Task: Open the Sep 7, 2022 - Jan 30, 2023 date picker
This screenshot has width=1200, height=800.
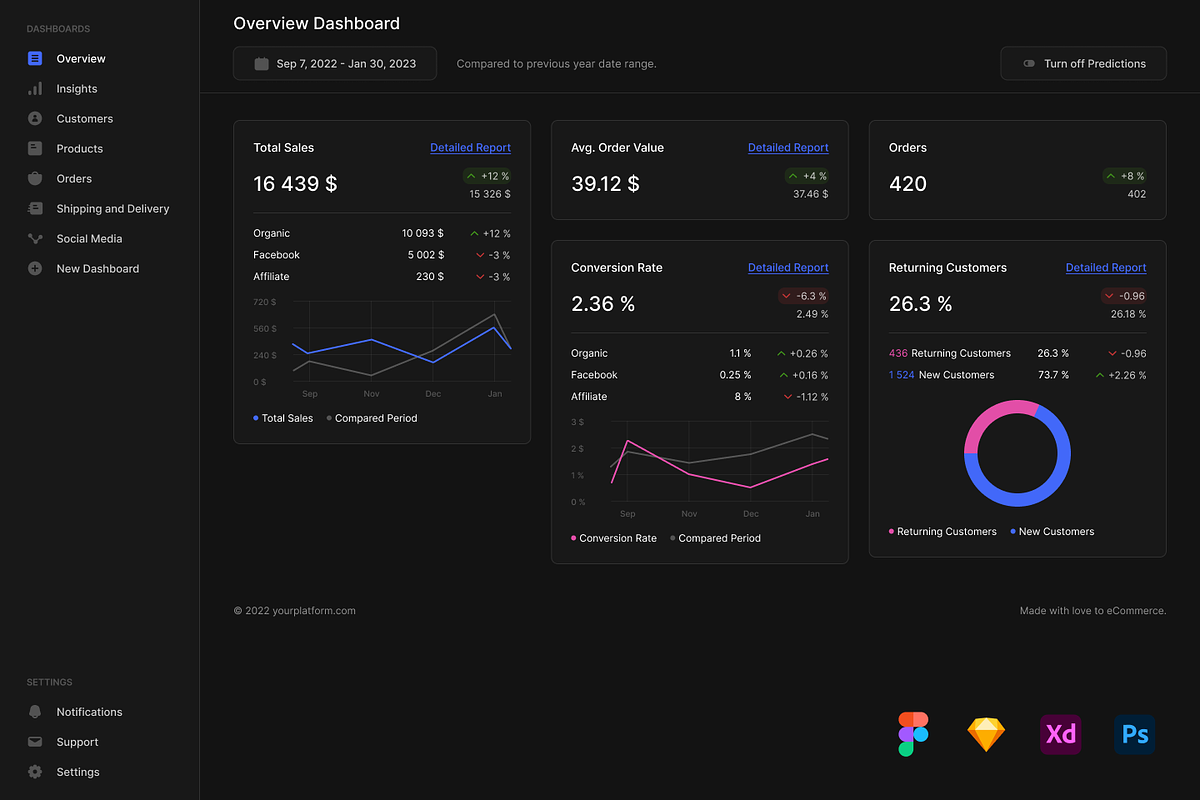Action: click(x=335, y=63)
